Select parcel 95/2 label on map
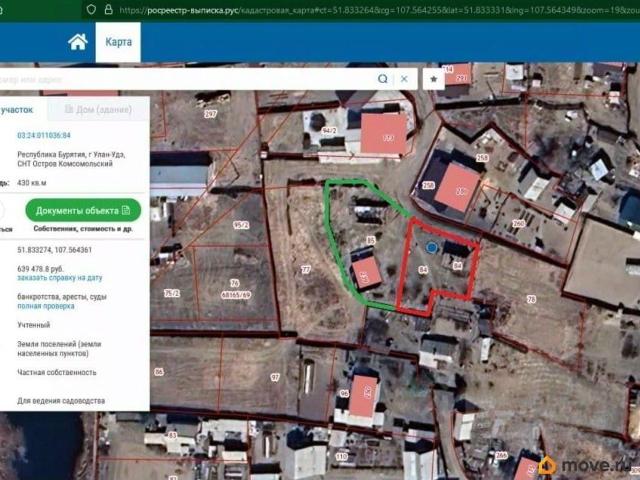 point(241,225)
